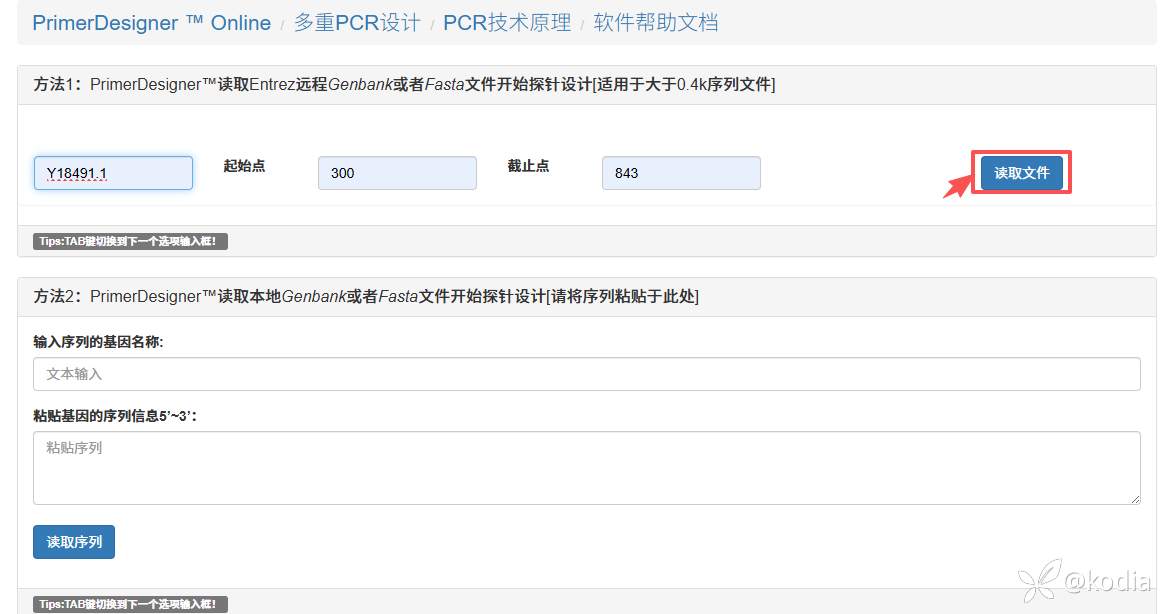Click the textarea resize handle corner
Viewport: 1160px width, 614px height.
click(x=1135, y=499)
